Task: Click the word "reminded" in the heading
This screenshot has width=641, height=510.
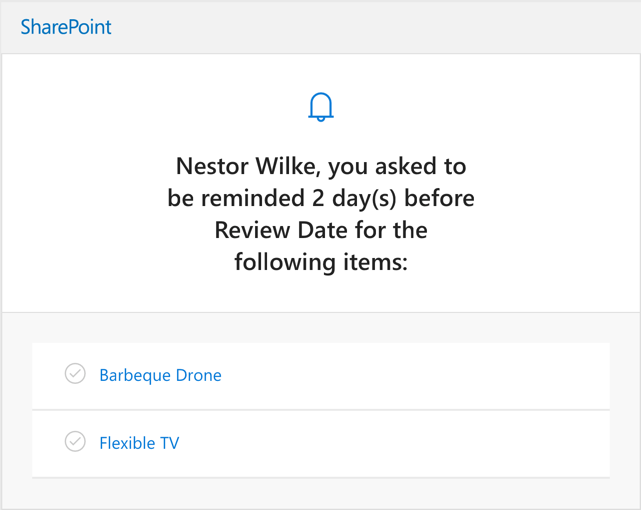Action: [x=249, y=198]
